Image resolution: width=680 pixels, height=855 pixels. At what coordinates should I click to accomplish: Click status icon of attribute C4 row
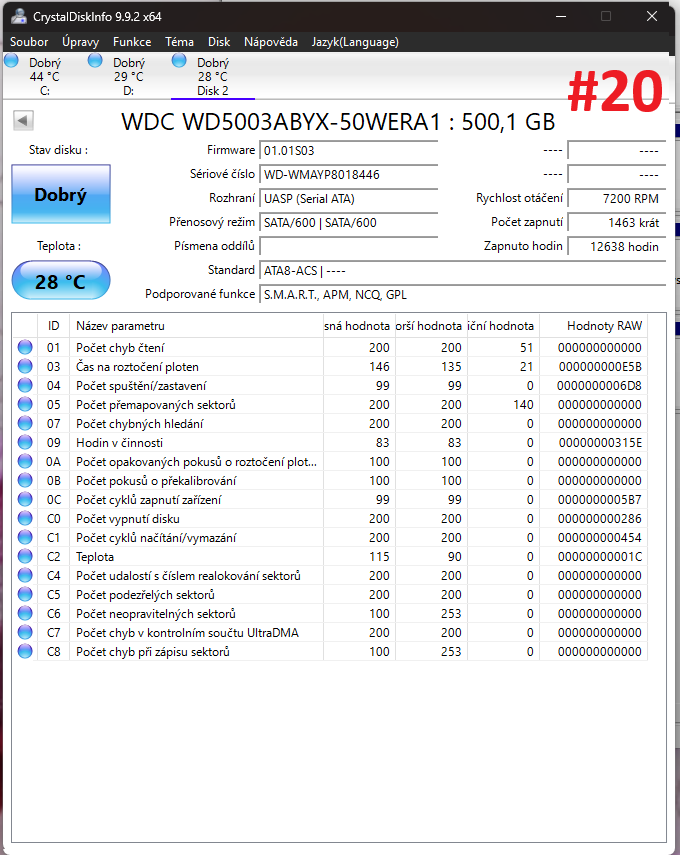(25, 575)
